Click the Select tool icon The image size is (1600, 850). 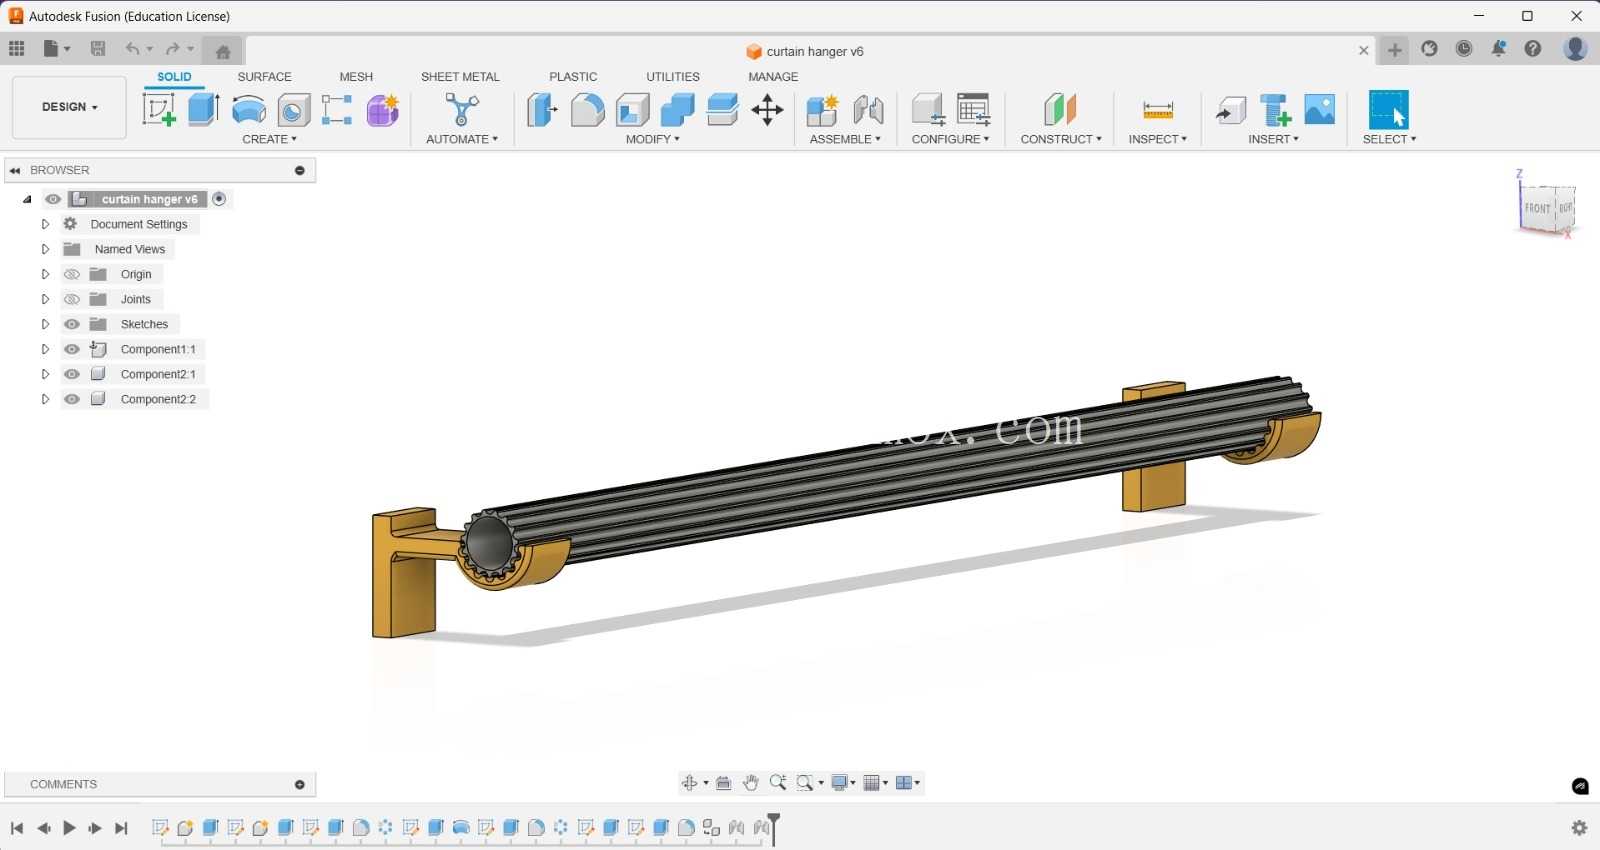(x=1388, y=109)
